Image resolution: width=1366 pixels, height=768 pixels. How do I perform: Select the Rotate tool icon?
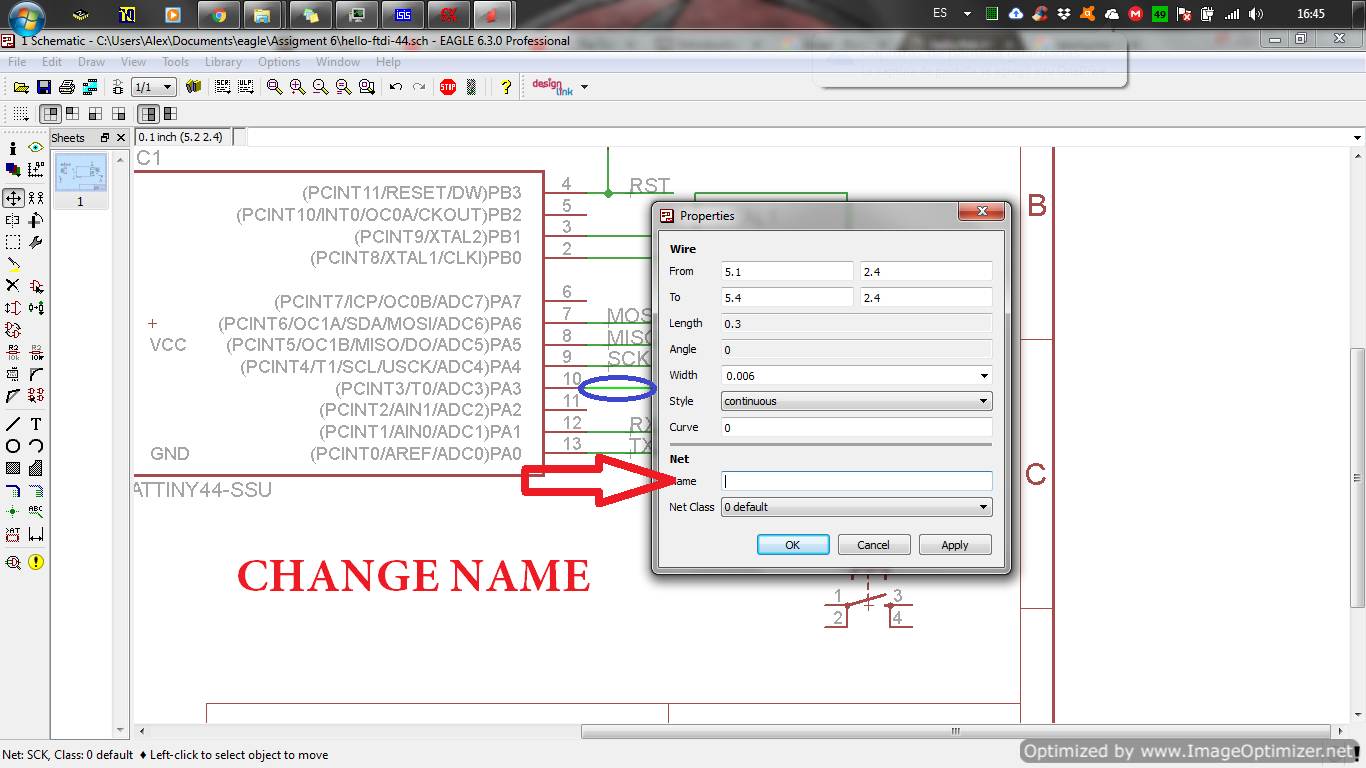(36, 220)
